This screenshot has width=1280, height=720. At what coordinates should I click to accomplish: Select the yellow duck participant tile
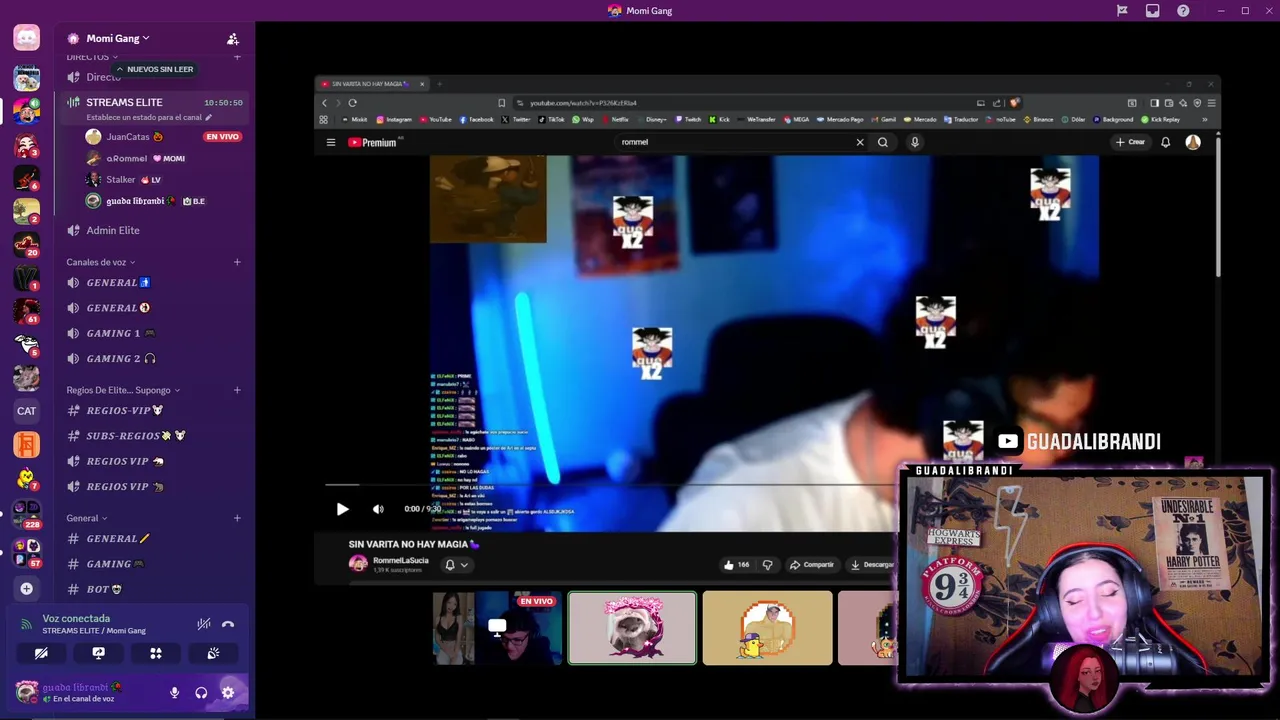[767, 628]
